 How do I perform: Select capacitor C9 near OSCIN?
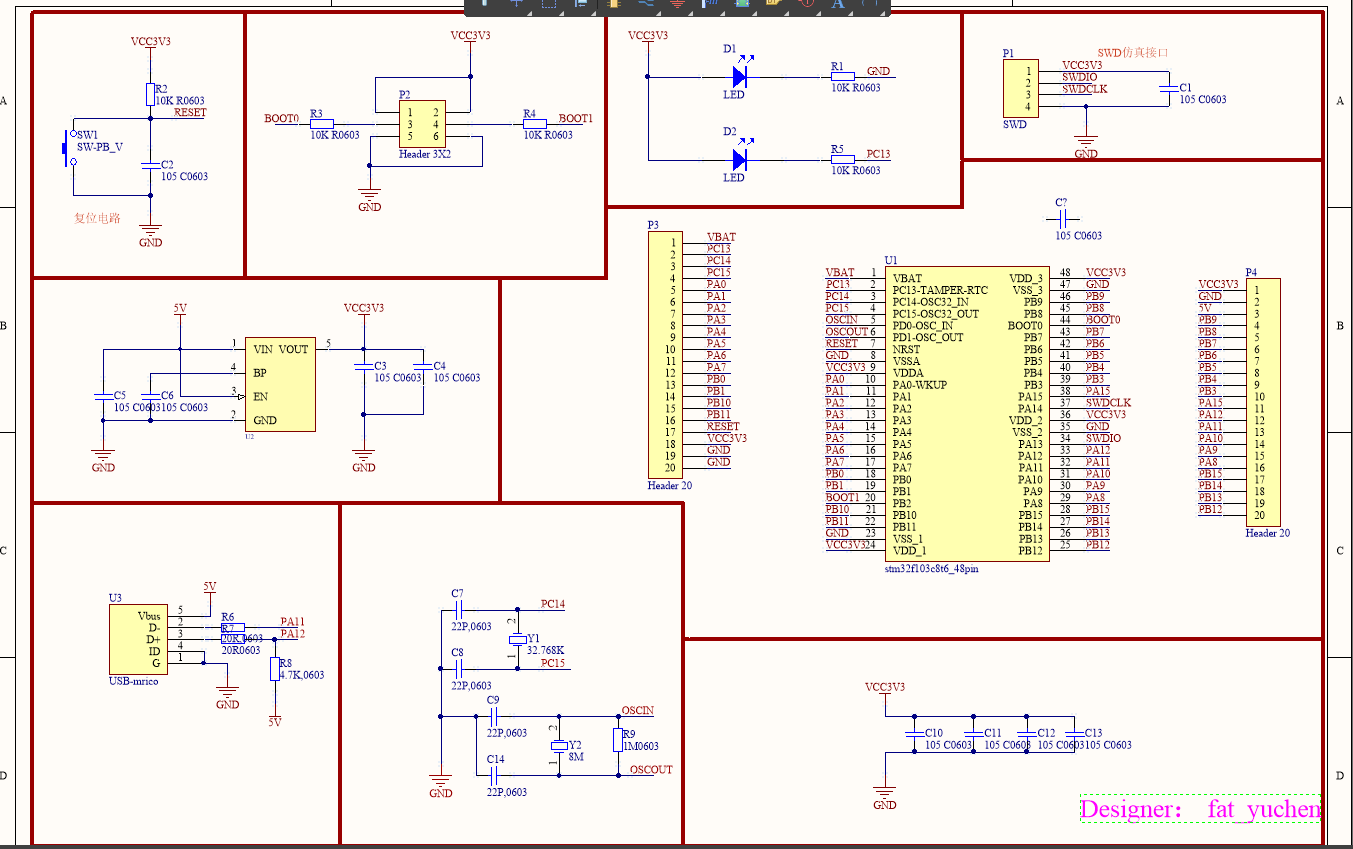(495, 717)
